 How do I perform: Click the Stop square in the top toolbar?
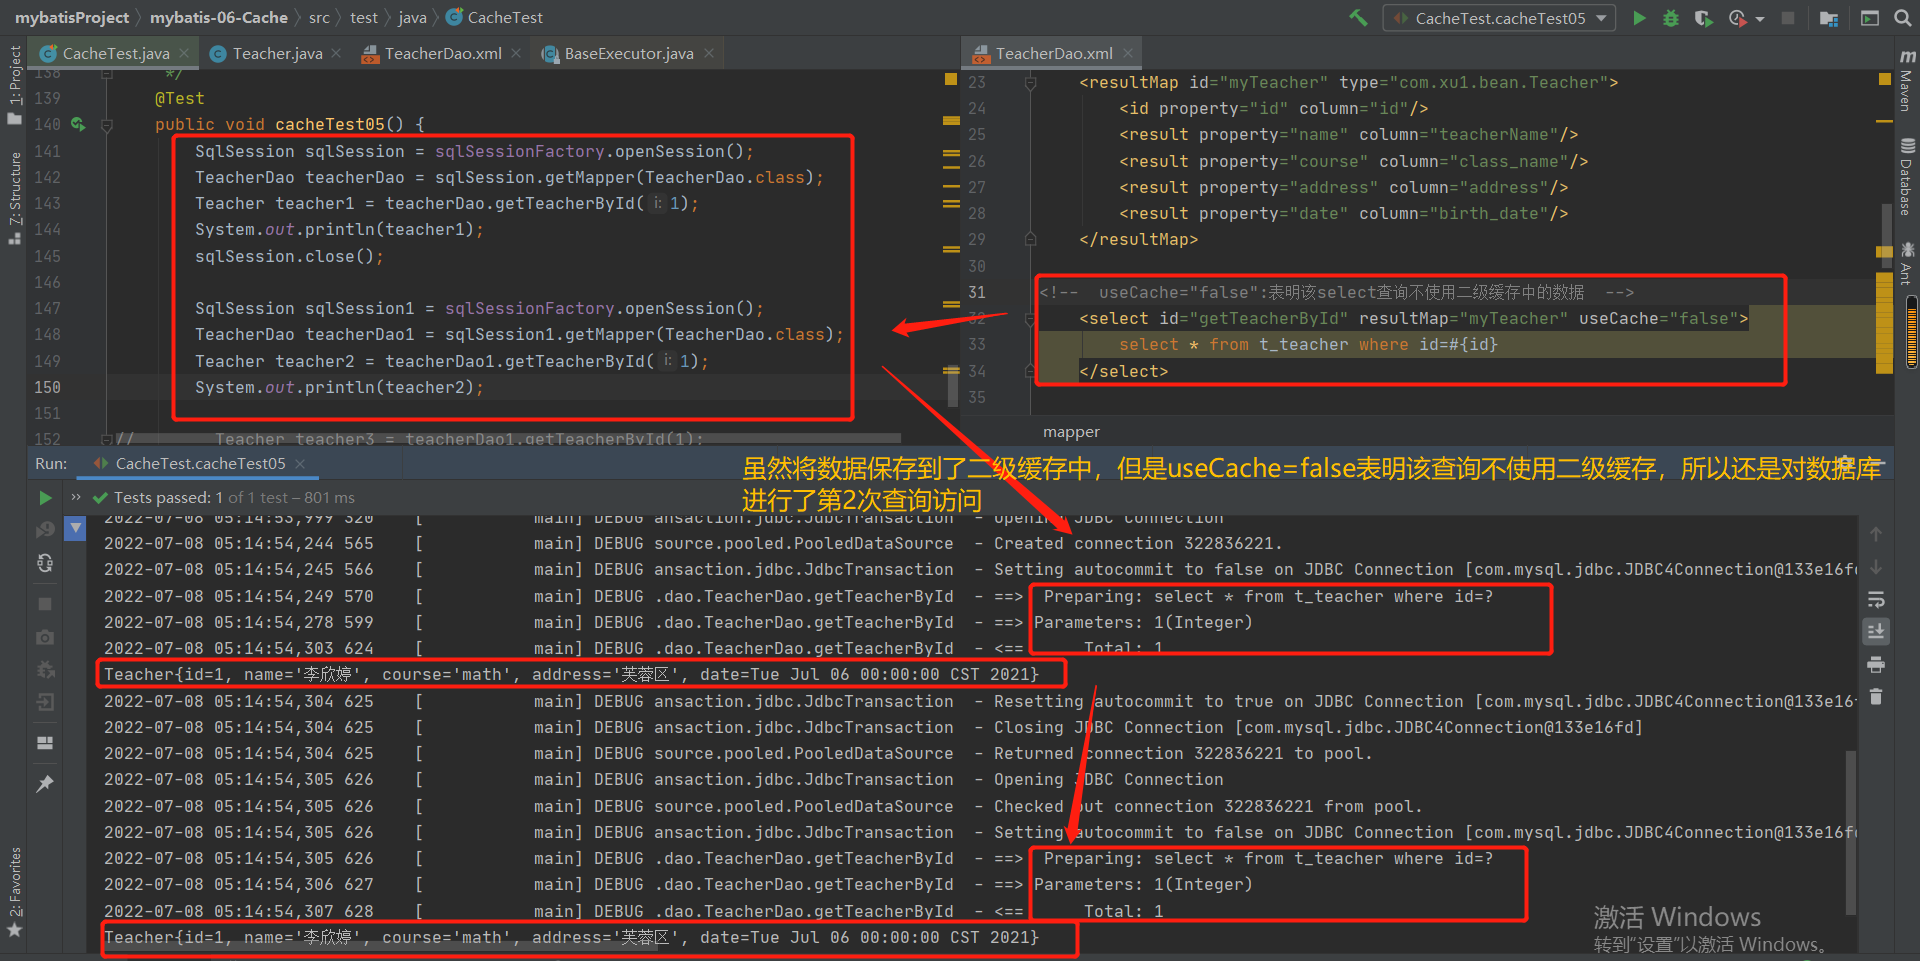pyautogui.click(x=1789, y=17)
